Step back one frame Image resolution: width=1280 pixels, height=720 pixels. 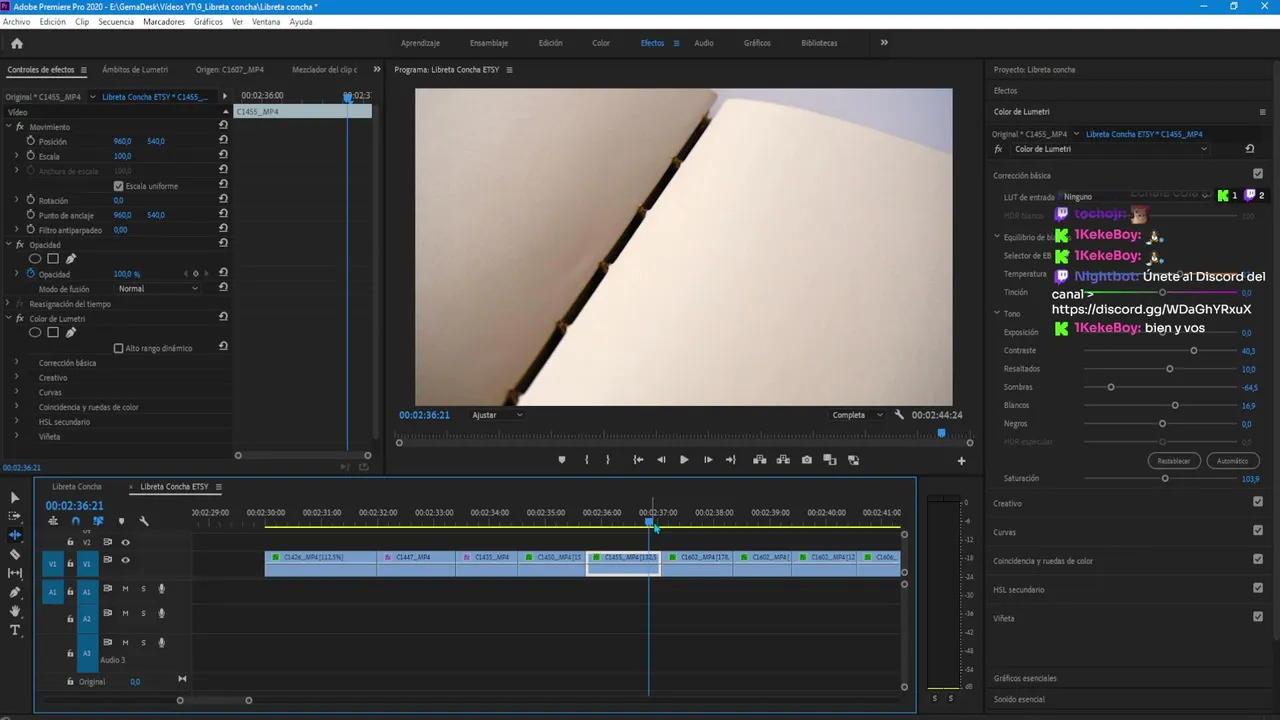(661, 460)
